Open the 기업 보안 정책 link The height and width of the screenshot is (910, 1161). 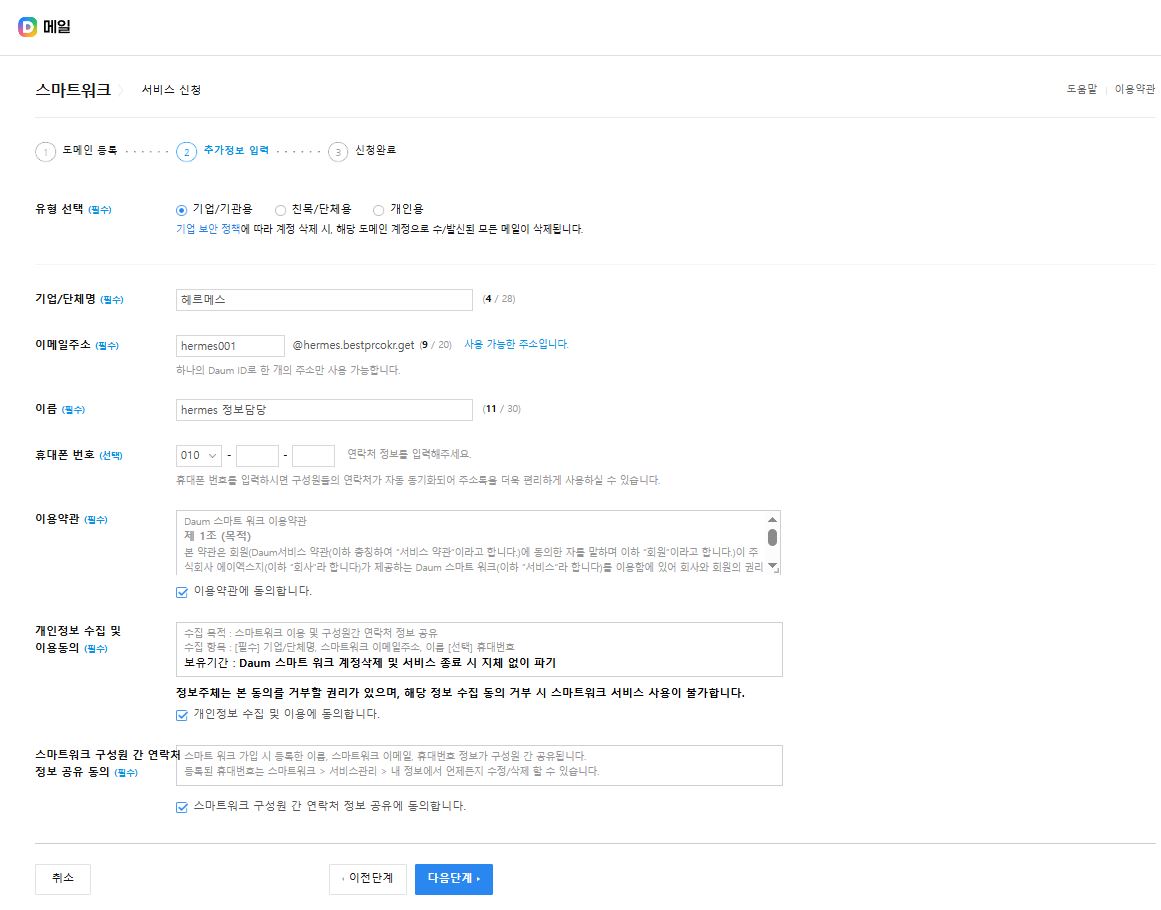tap(208, 229)
